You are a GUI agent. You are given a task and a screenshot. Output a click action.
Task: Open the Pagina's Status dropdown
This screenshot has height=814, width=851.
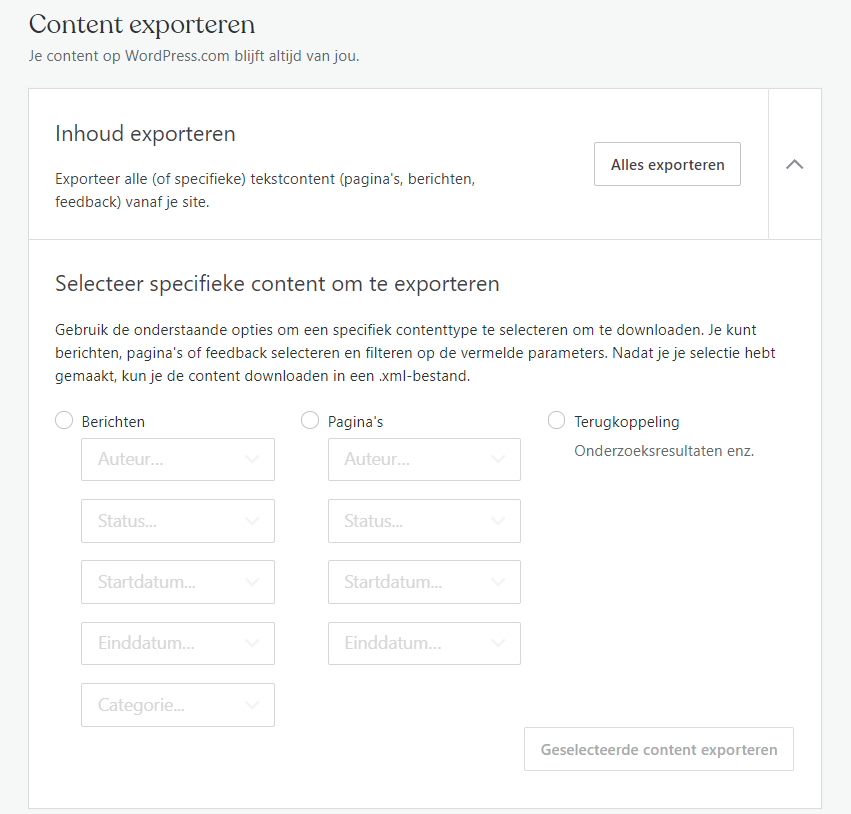click(x=424, y=521)
